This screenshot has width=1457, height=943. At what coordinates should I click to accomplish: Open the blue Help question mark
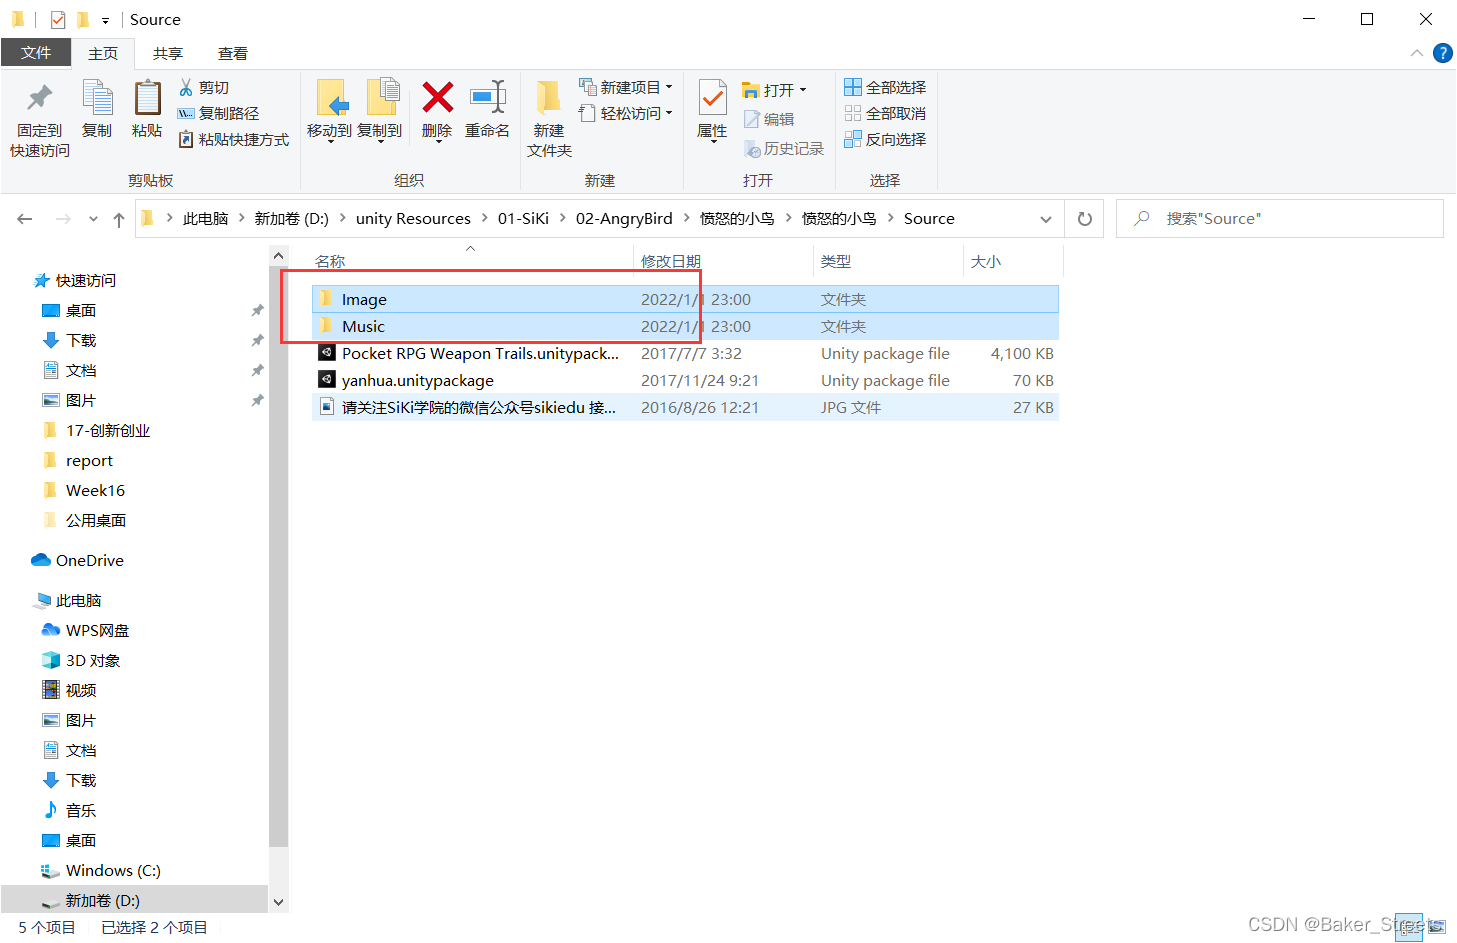[1442, 53]
